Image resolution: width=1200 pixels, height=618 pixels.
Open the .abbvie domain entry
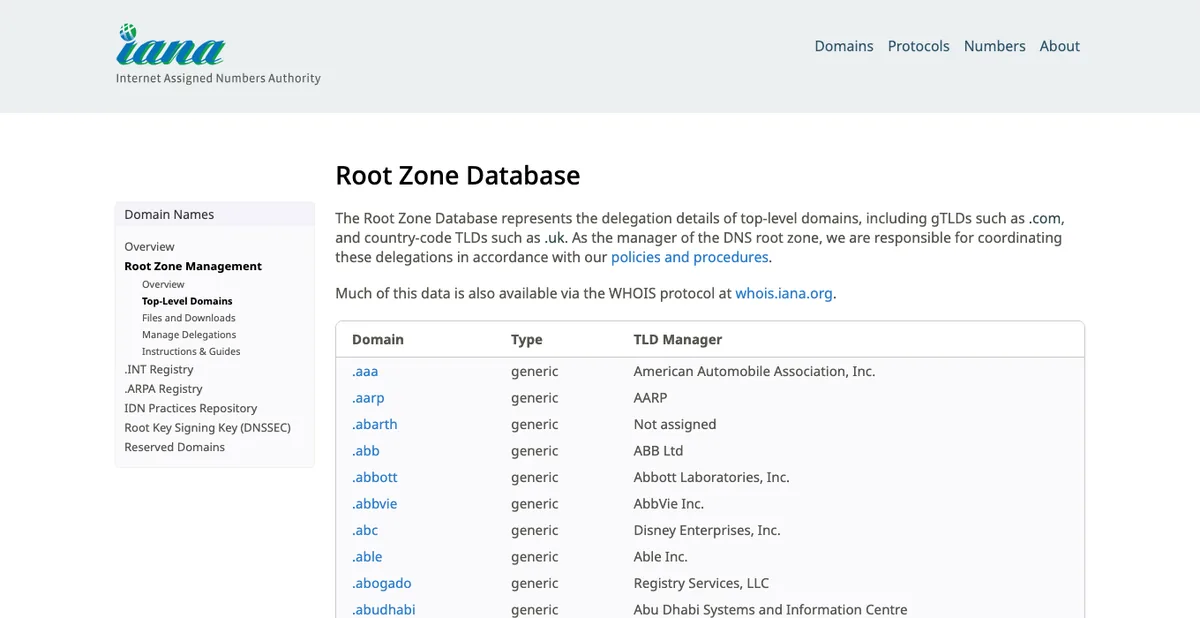[375, 504]
